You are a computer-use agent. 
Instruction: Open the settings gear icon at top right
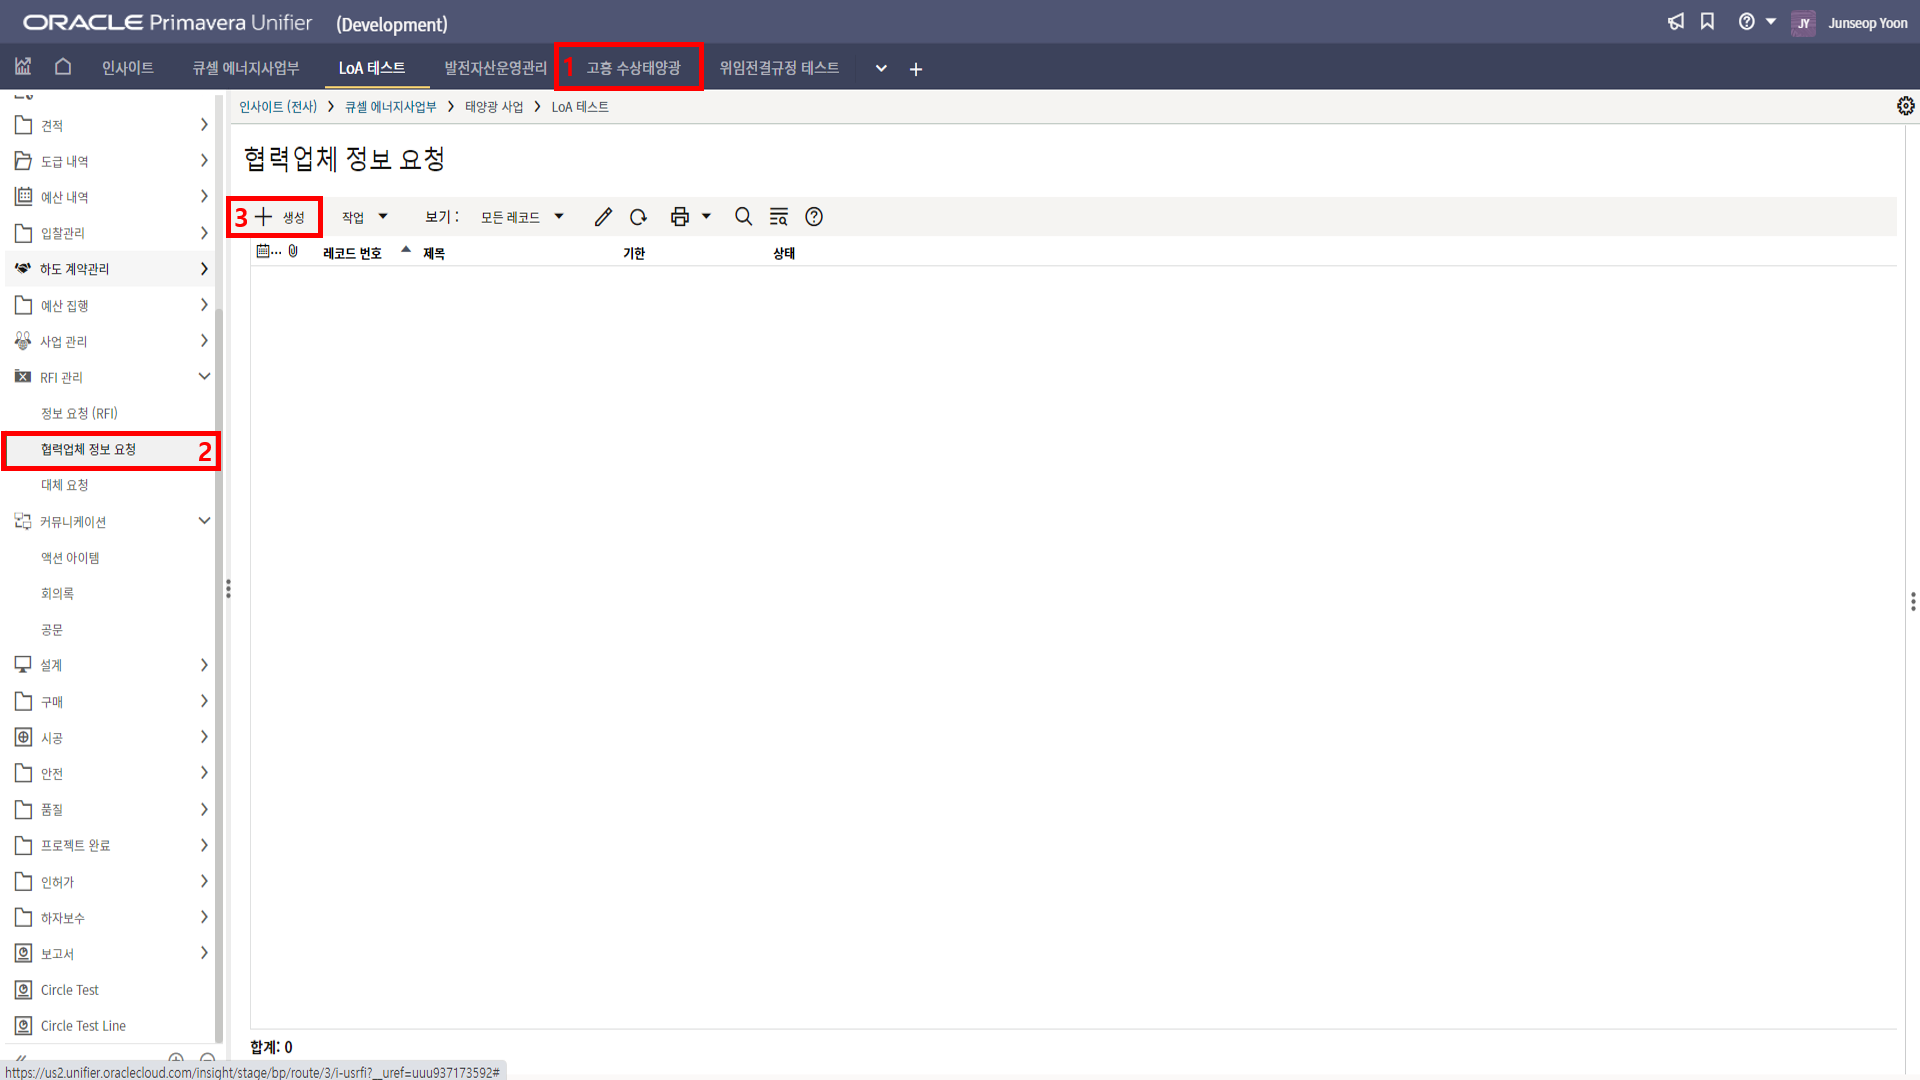click(1905, 106)
